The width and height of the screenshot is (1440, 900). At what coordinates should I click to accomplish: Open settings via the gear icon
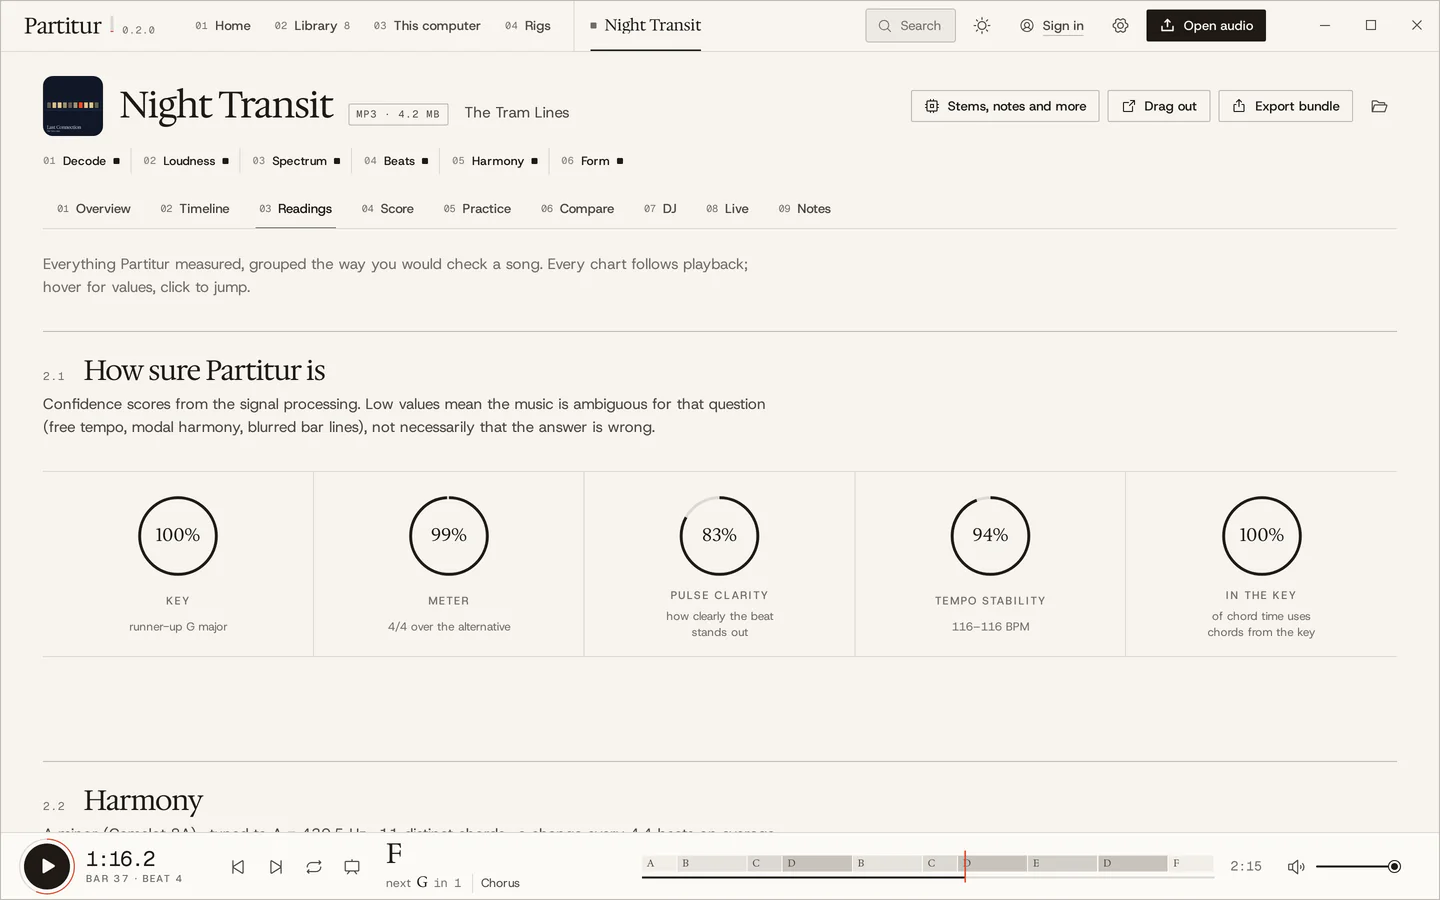pyautogui.click(x=1120, y=26)
